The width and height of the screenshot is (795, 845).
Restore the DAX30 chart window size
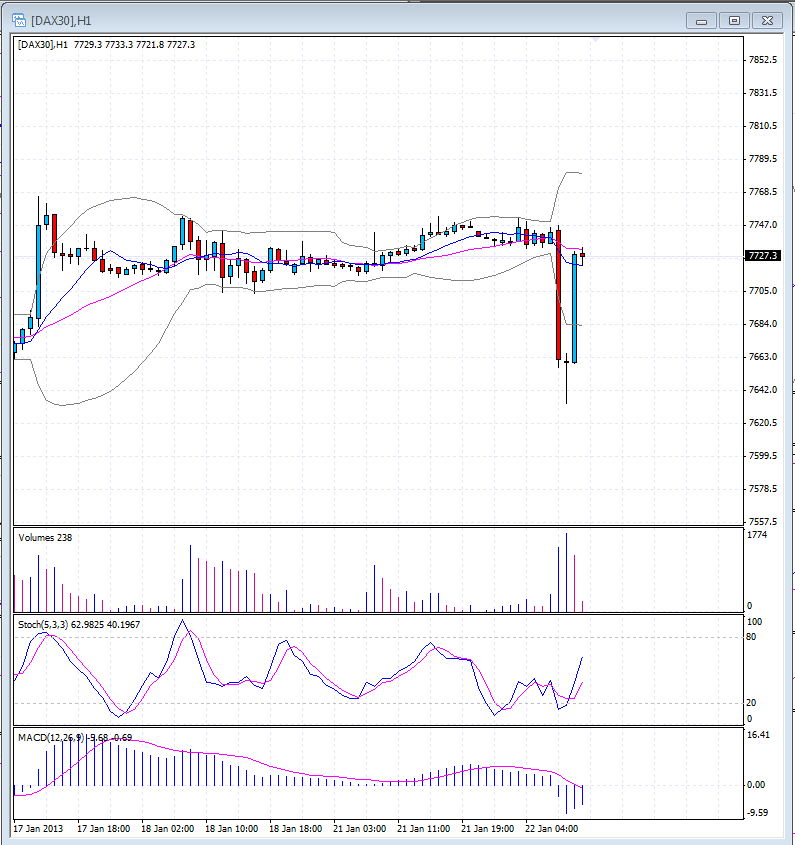(x=735, y=20)
